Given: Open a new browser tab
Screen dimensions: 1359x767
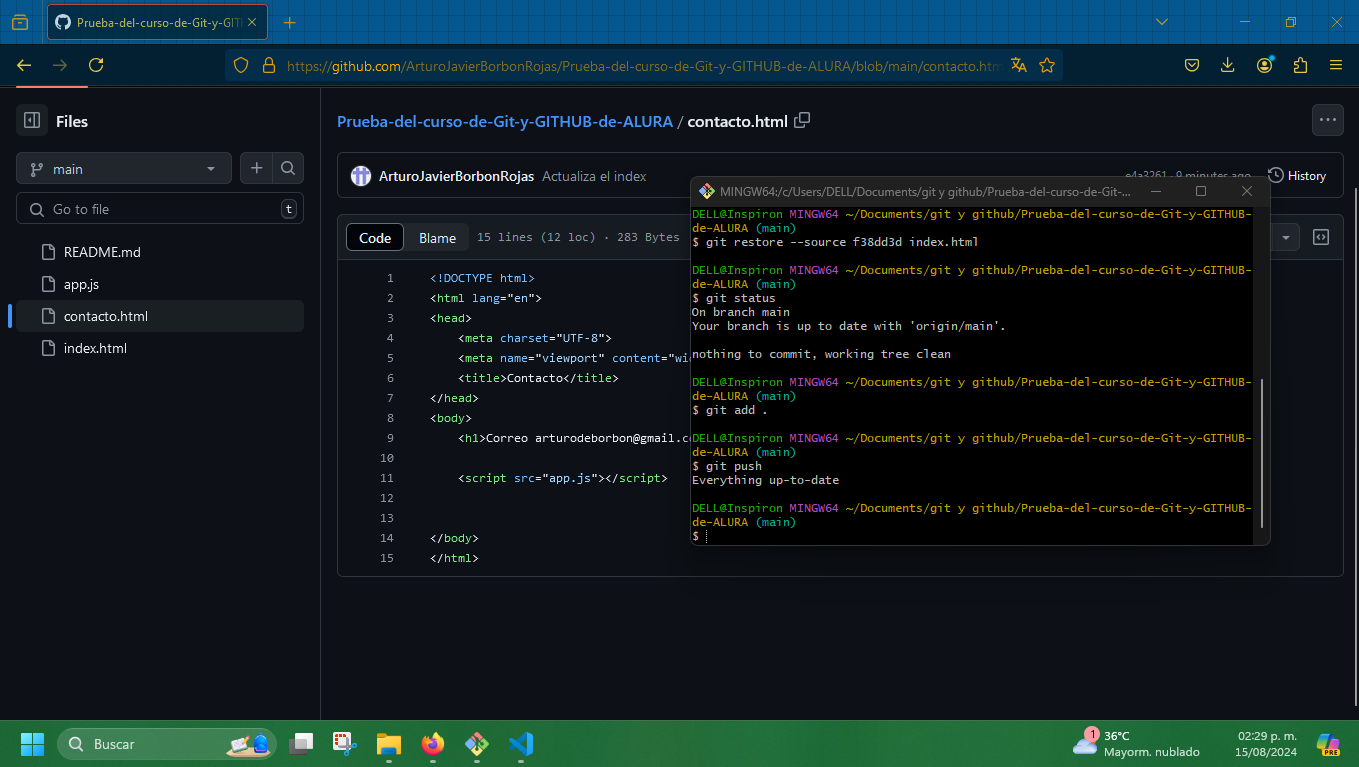Looking at the screenshot, I should 290,22.
